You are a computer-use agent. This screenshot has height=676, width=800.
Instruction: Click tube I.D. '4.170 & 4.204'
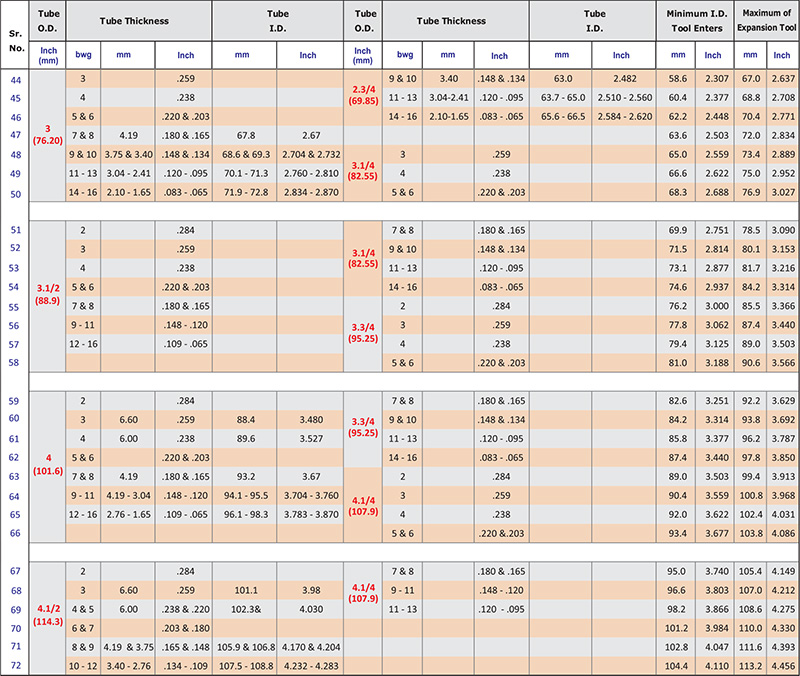point(311,647)
